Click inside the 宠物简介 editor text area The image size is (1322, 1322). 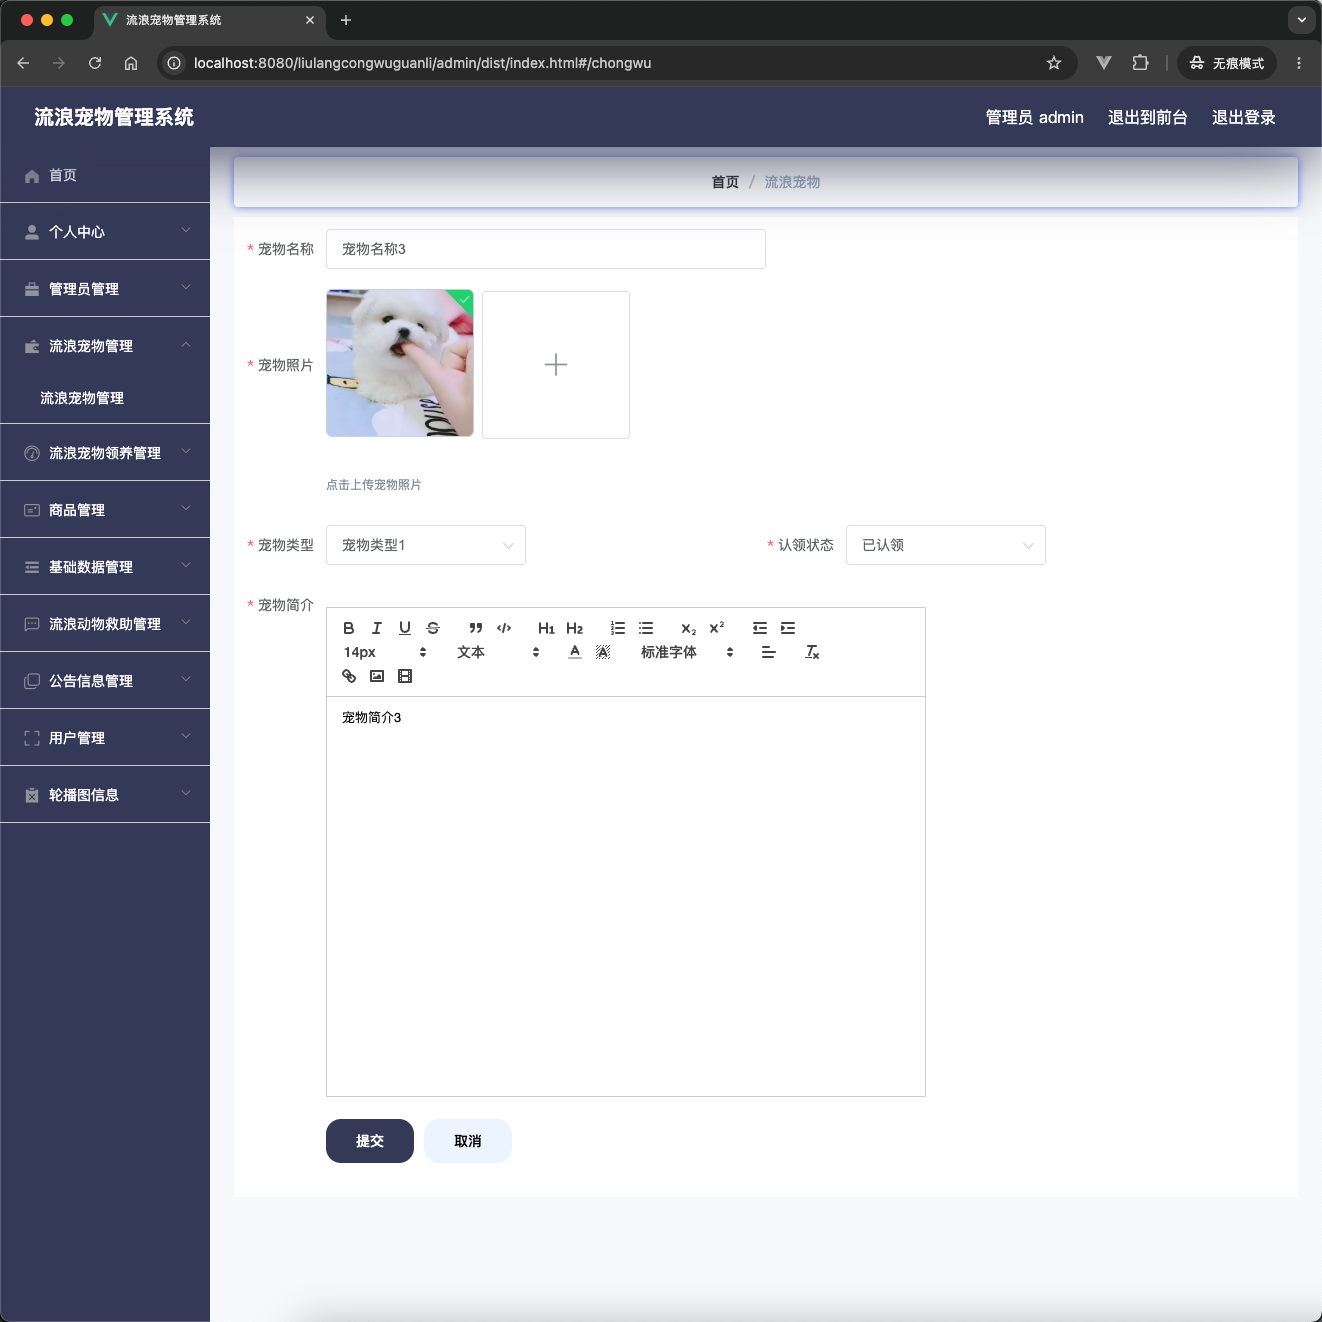626,896
